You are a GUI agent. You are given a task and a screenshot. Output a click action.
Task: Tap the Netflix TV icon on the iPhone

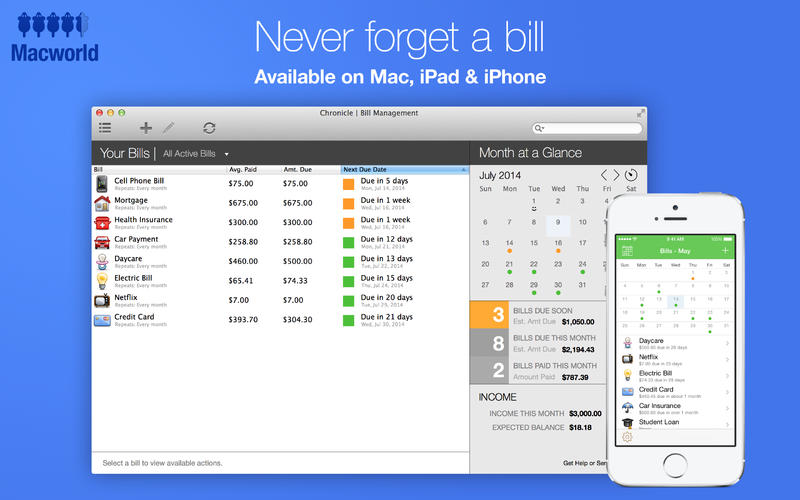click(x=628, y=359)
